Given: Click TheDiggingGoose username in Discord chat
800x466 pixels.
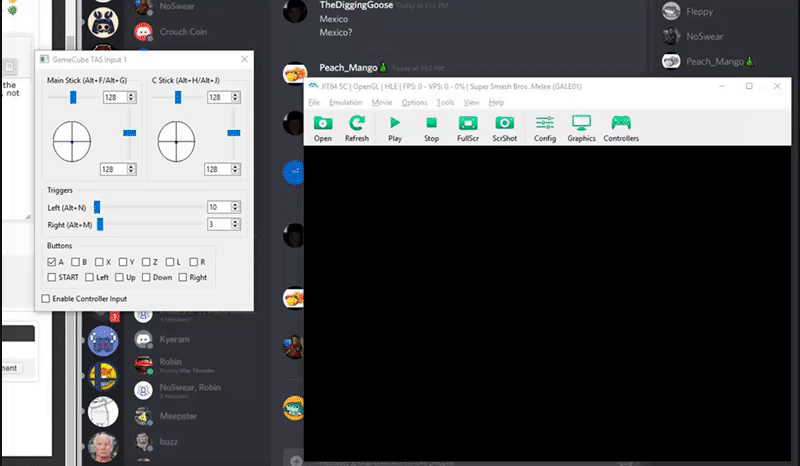Looking at the screenshot, I should [356, 5].
